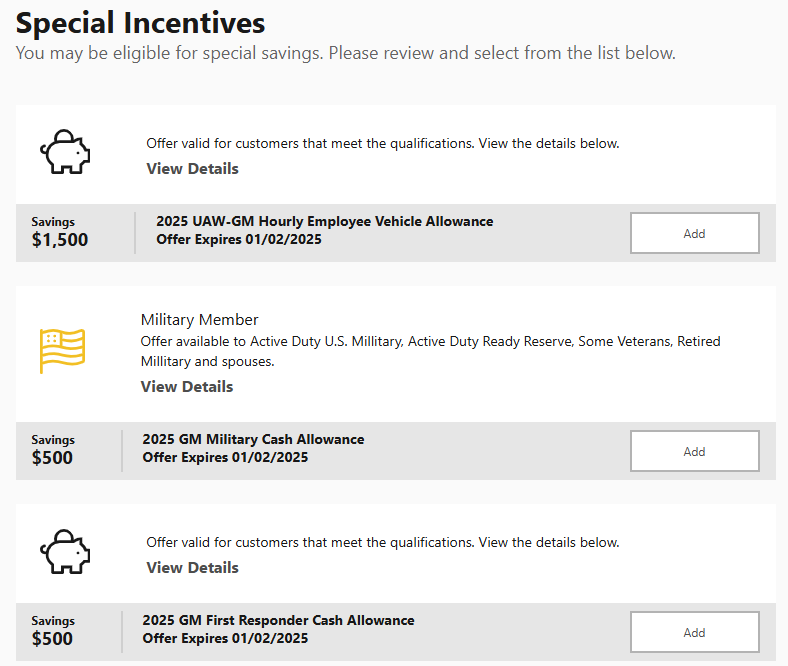This screenshot has height=666, width=788.
Task: Add the GM First Responder Cash Allowance
Action: click(x=694, y=632)
